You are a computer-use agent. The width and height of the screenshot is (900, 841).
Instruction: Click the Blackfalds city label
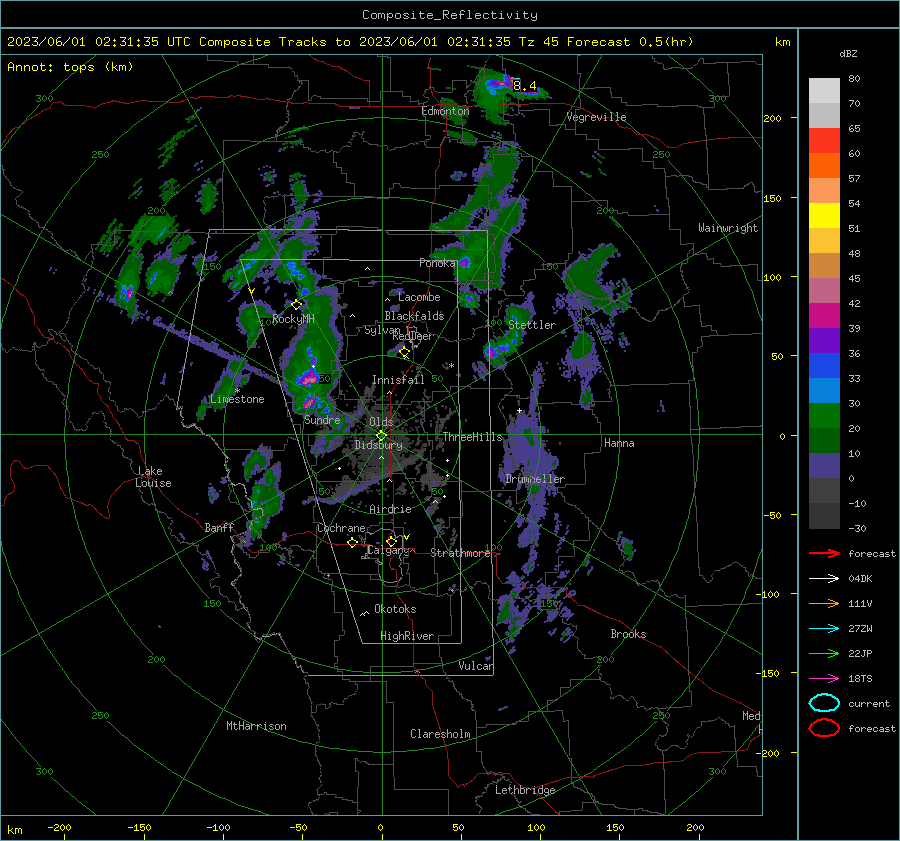[x=414, y=316]
